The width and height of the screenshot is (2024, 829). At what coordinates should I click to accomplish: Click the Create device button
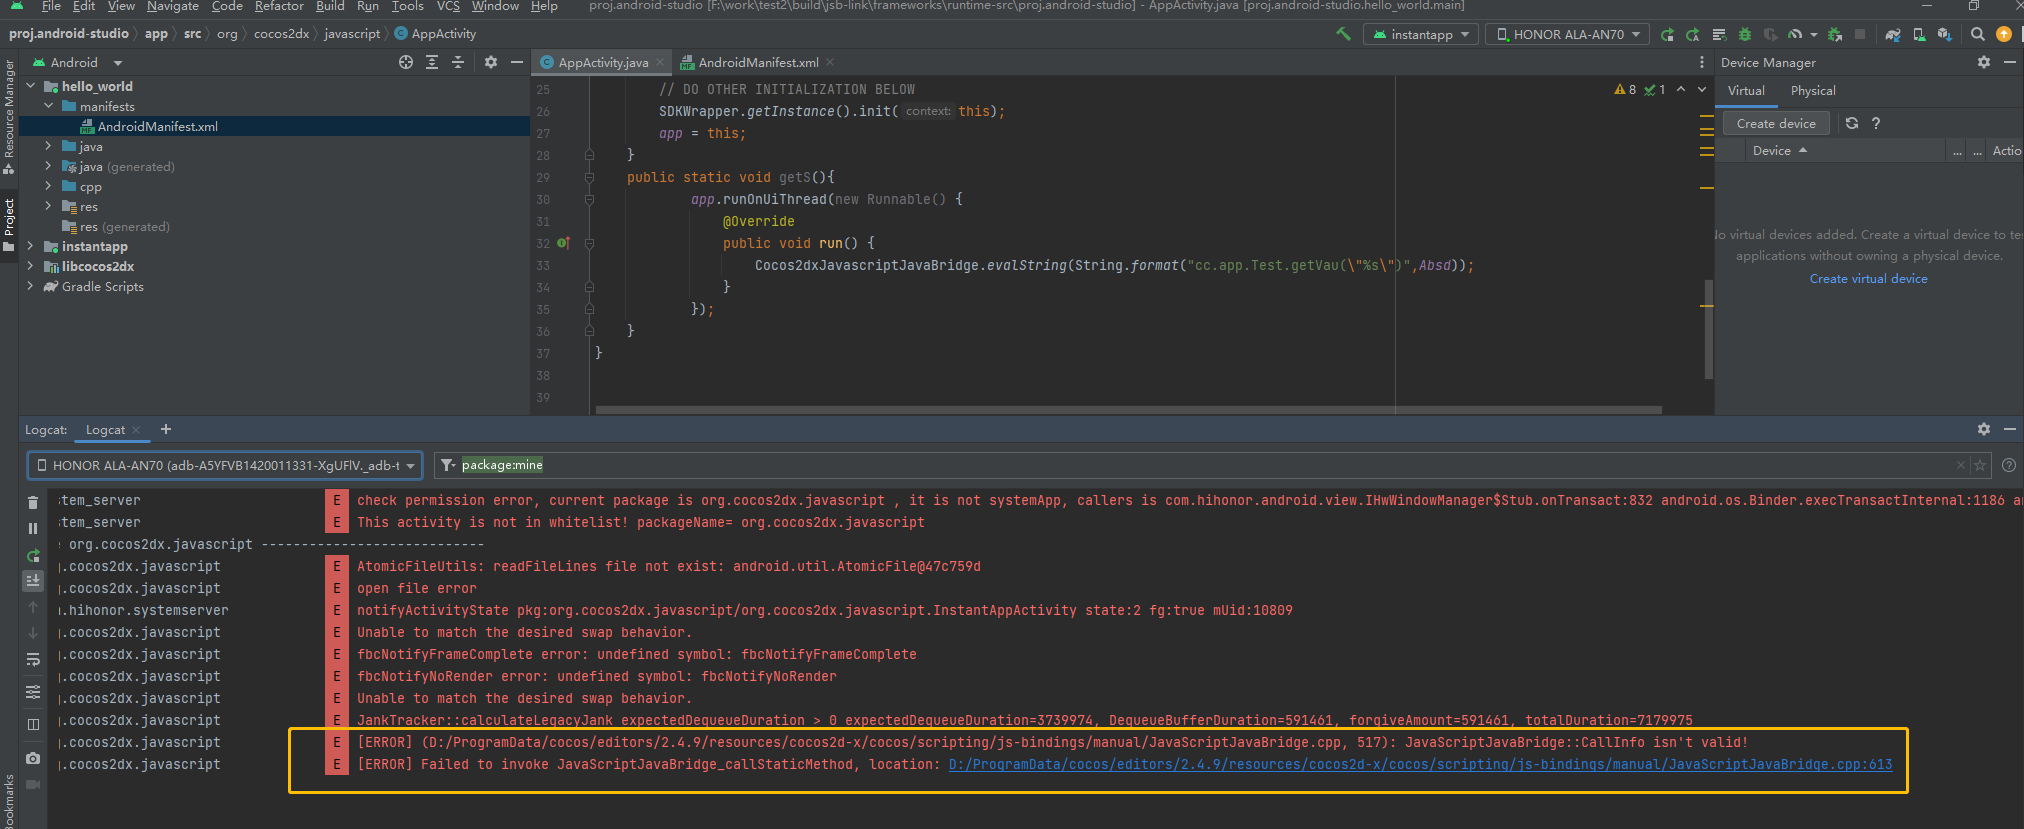click(x=1775, y=123)
